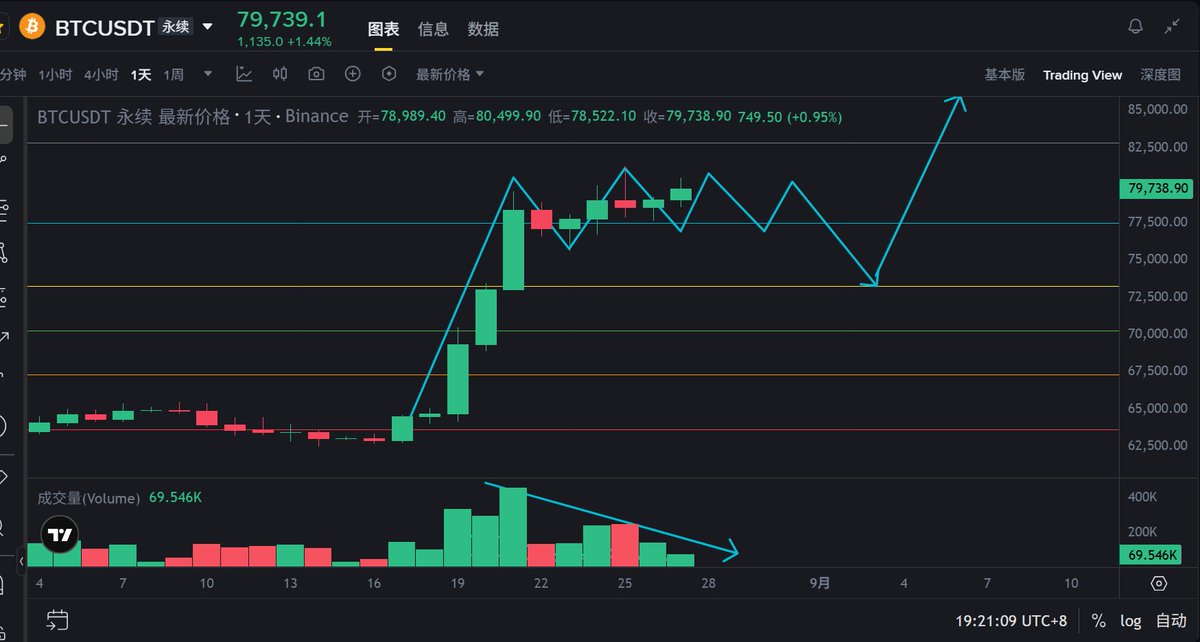Select the 1小时 timeframe
1200x642 pixels.
(55, 75)
